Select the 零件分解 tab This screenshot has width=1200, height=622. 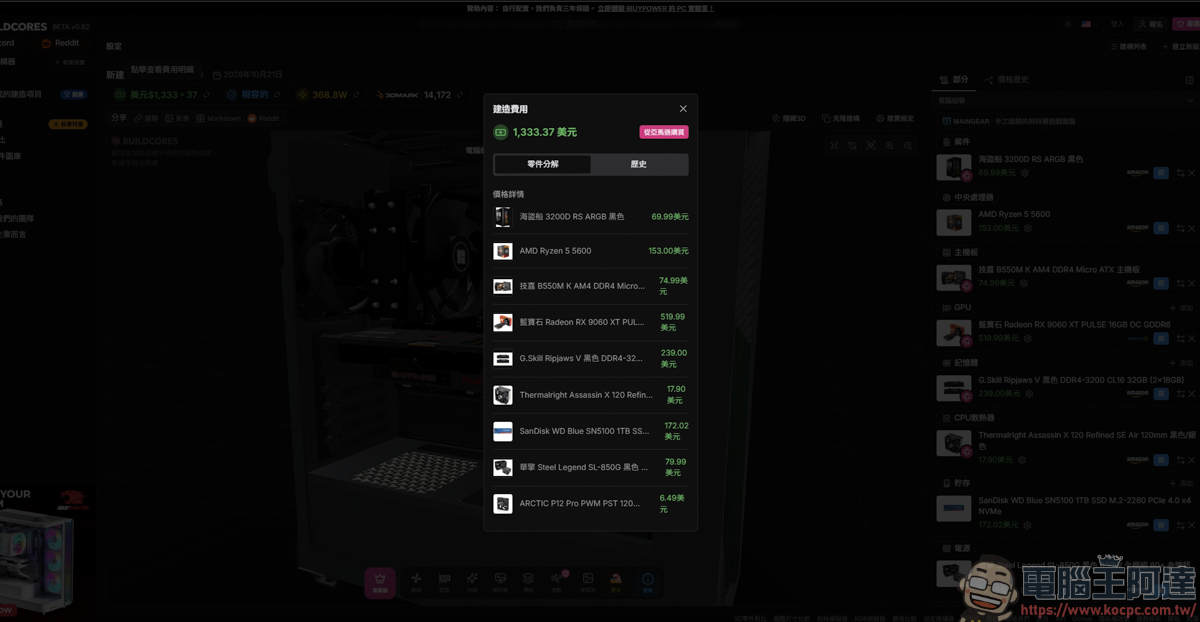tap(543, 164)
